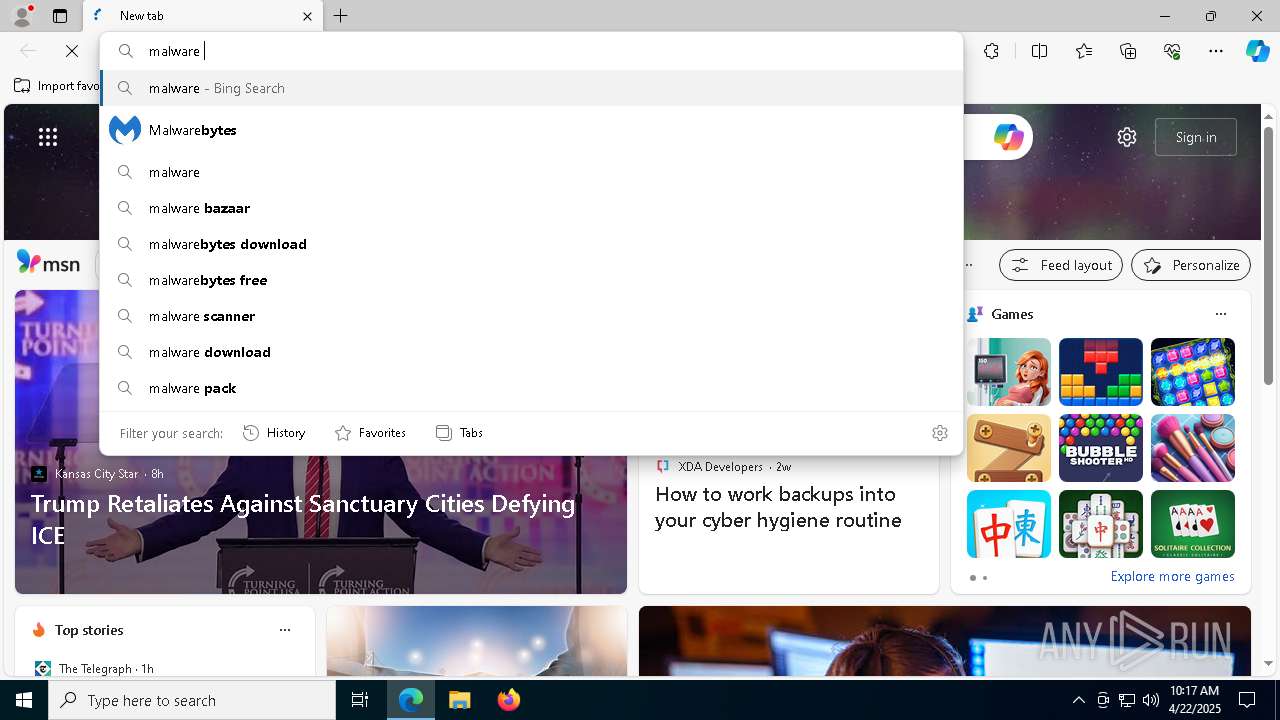Open Collections icon in toolbar

(x=1128, y=51)
